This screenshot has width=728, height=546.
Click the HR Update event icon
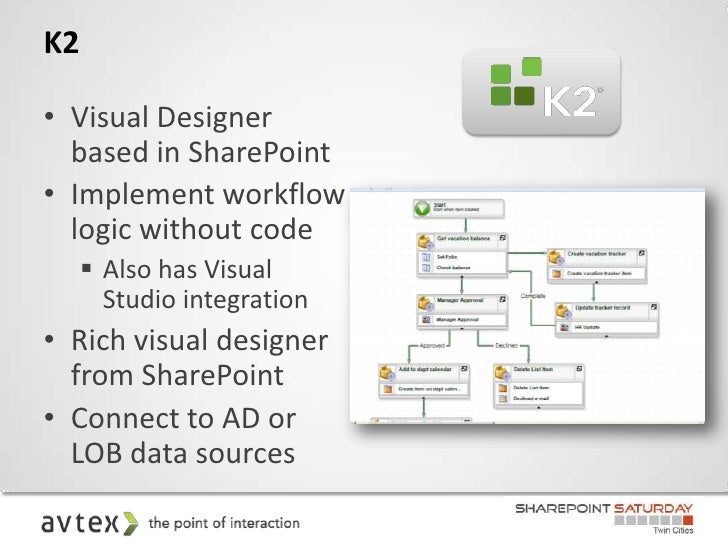click(564, 327)
